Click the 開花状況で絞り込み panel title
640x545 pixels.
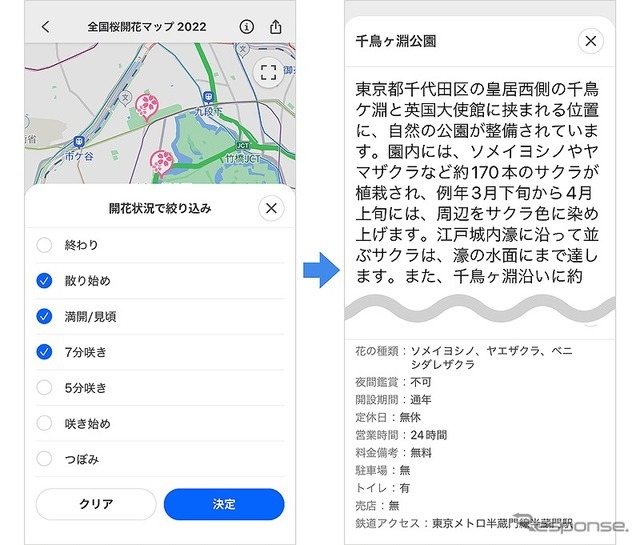click(x=160, y=209)
